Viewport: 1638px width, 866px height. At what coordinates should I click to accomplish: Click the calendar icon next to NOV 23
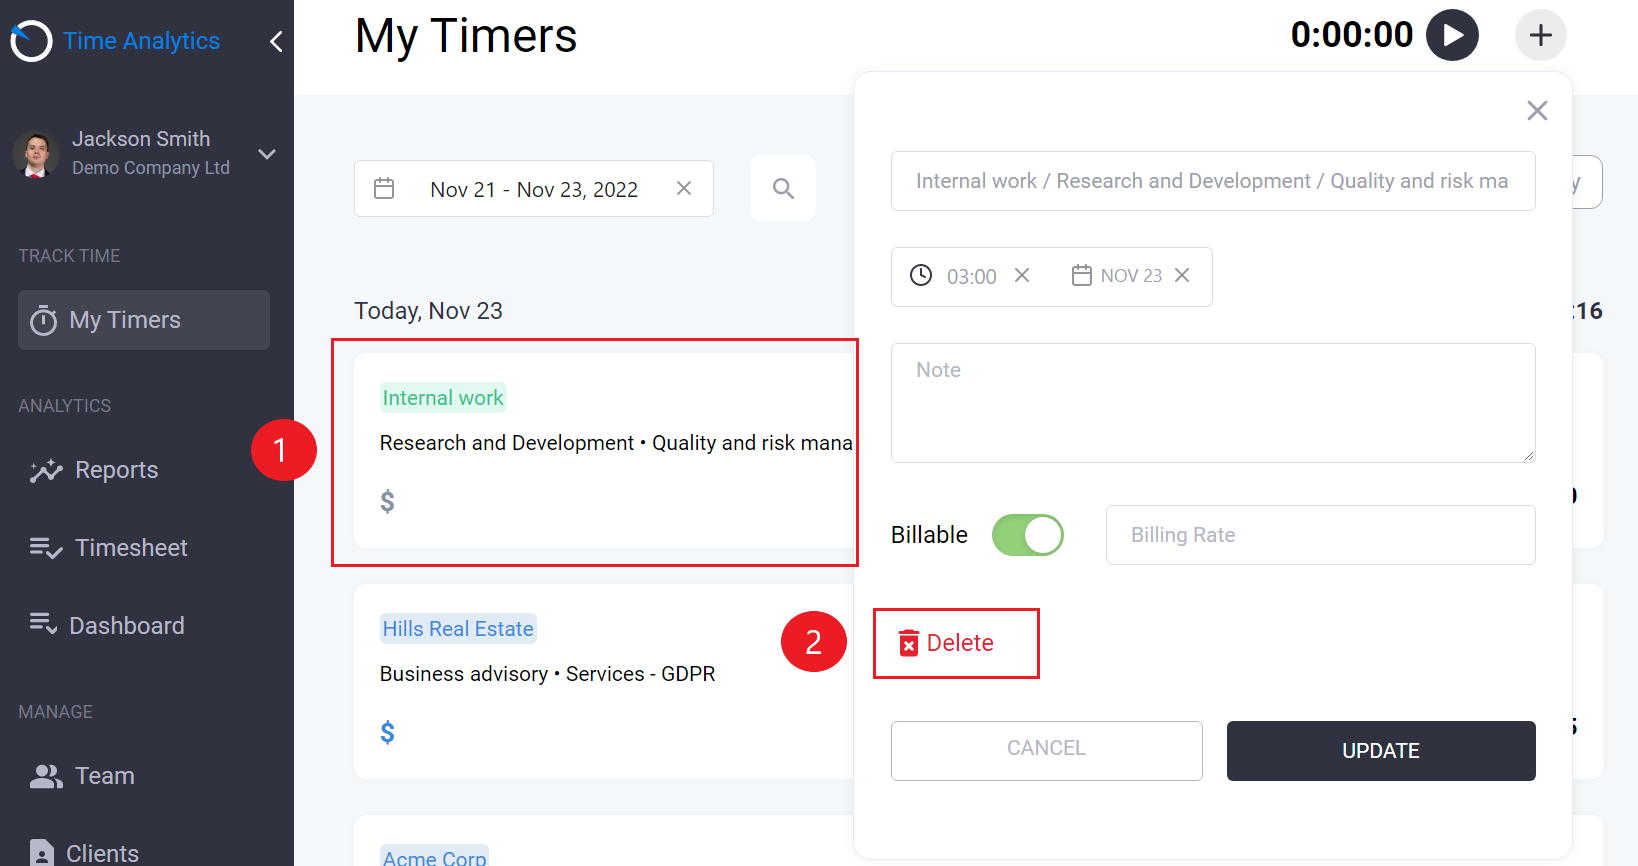[x=1081, y=275]
